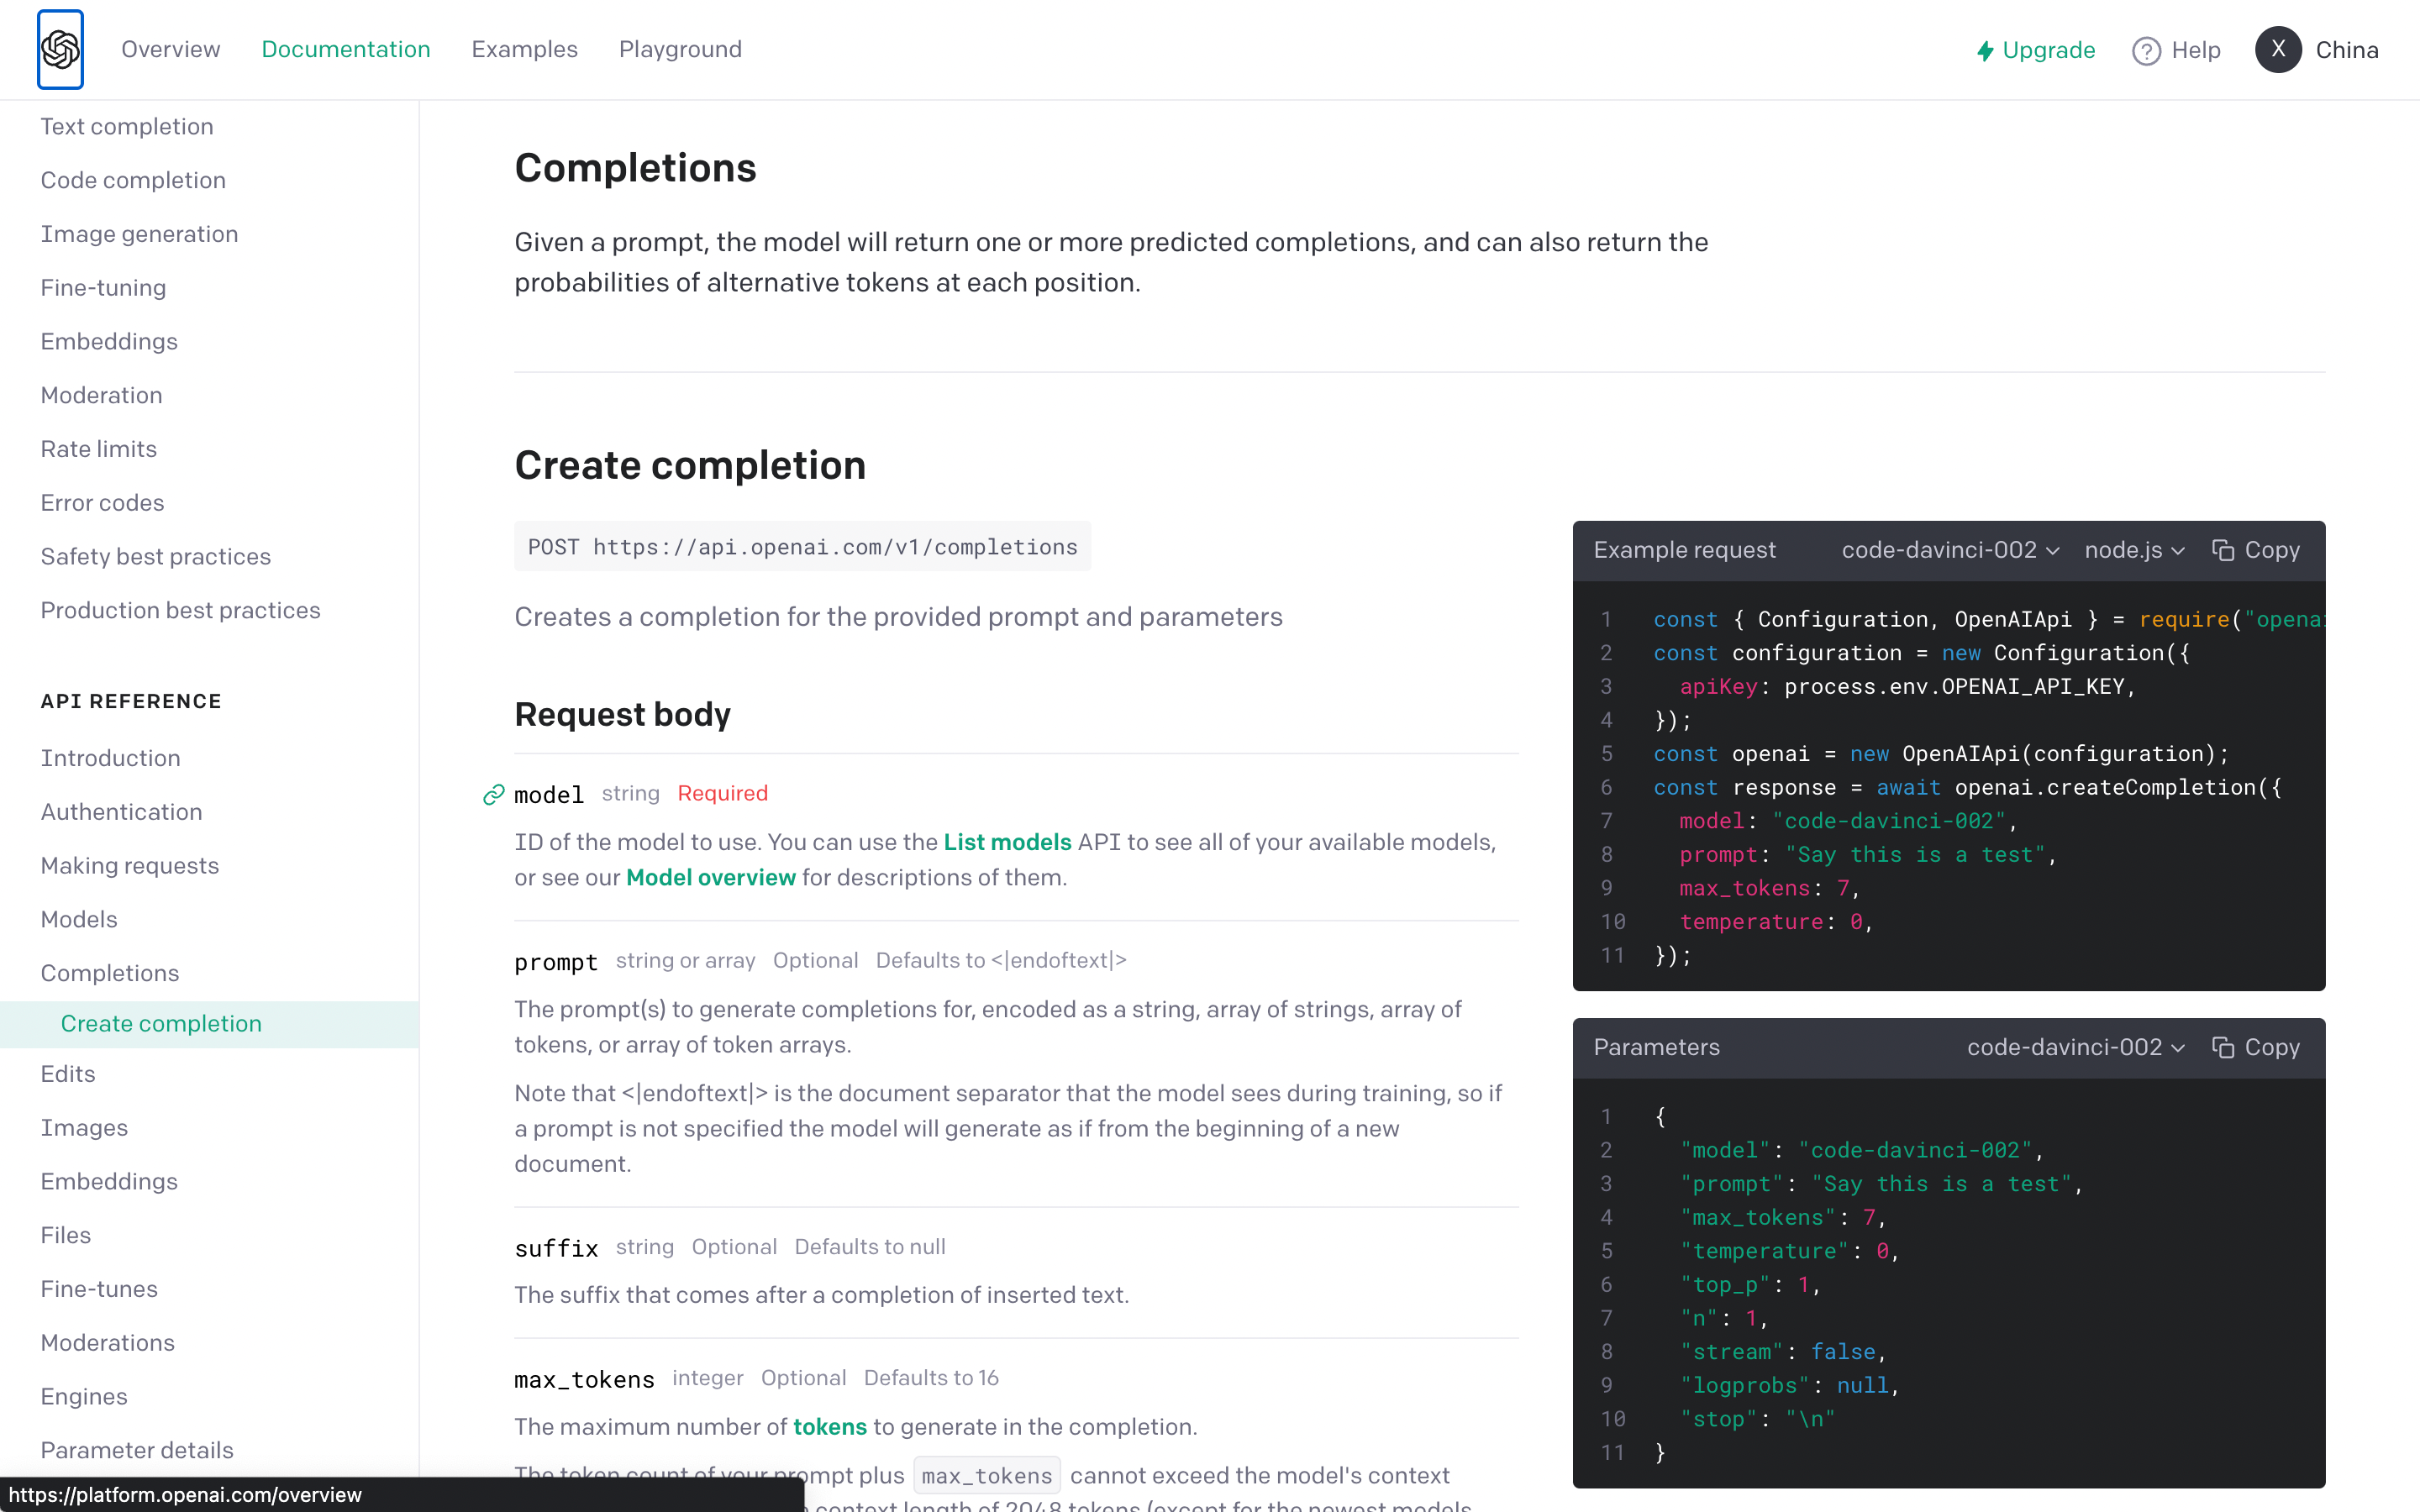Open the Example request model dropdown
Viewport: 2420px width, 1512px height.
tap(1950, 550)
